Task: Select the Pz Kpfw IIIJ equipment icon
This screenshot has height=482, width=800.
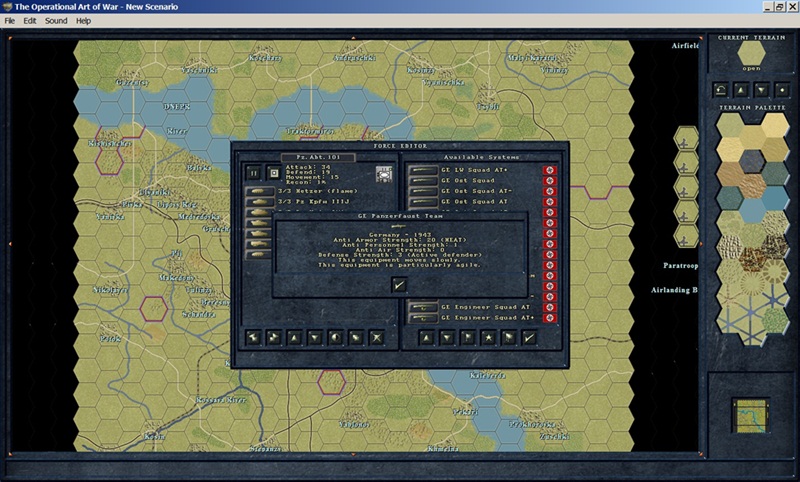Action: (x=259, y=202)
